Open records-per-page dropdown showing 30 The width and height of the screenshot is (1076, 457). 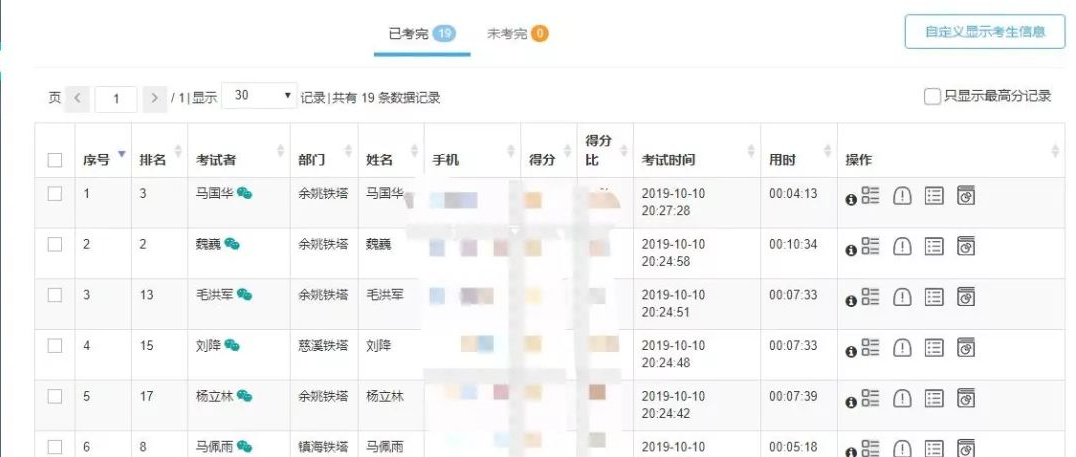[x=260, y=97]
